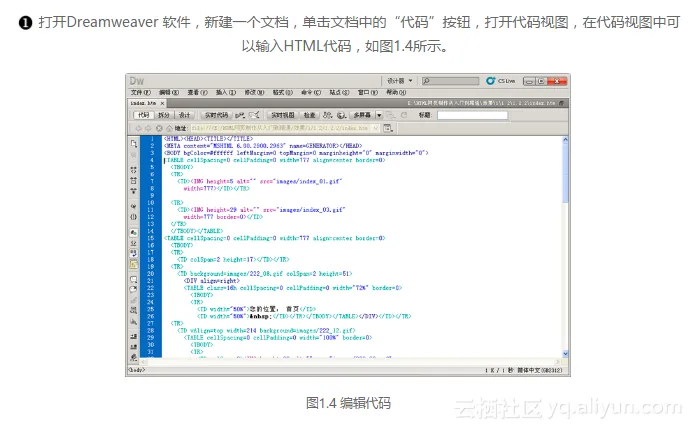693x430 pixels.
Task: Open the 文件(F) menu
Action: pos(141,93)
